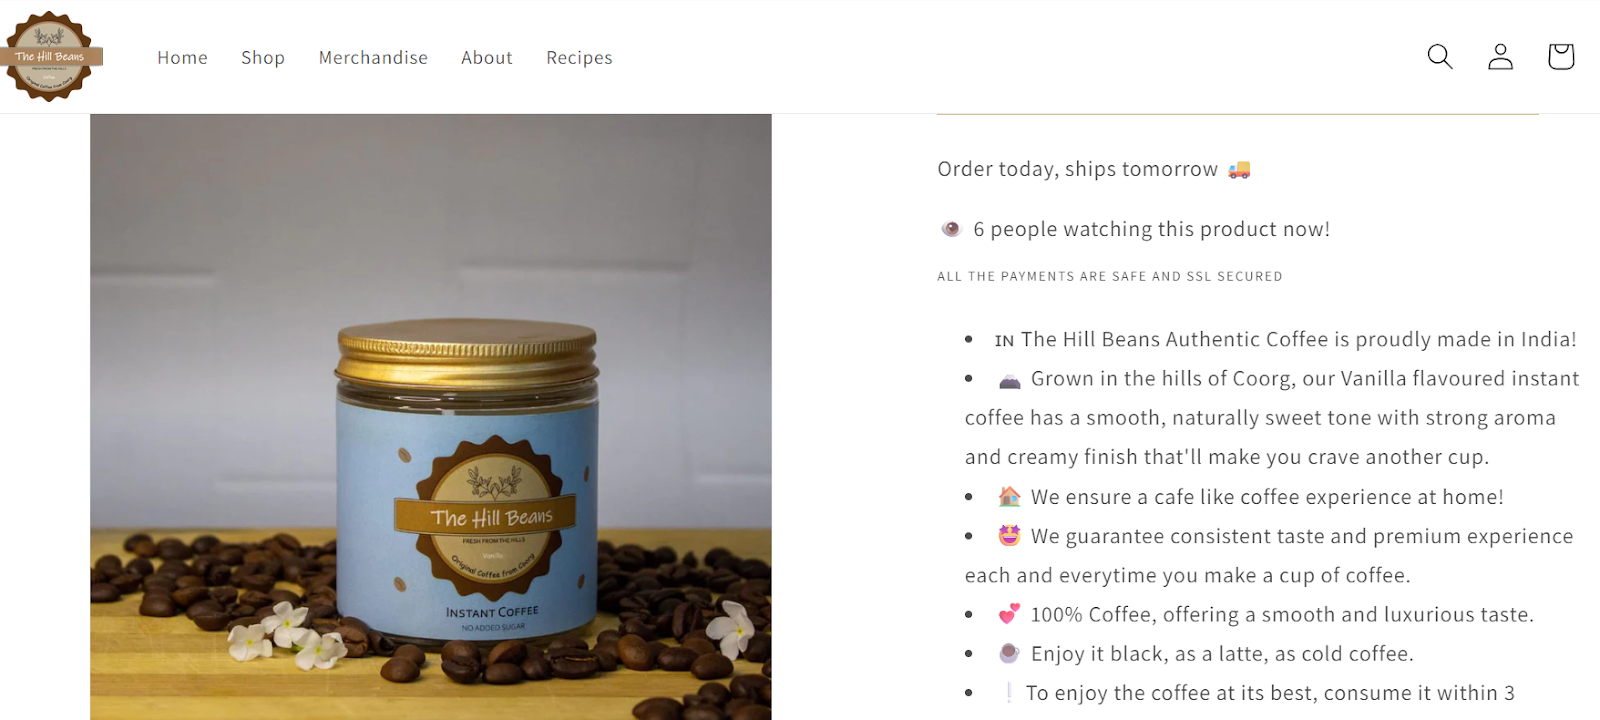Navigate to the Home menu item
1600x720 pixels.
[x=182, y=57]
